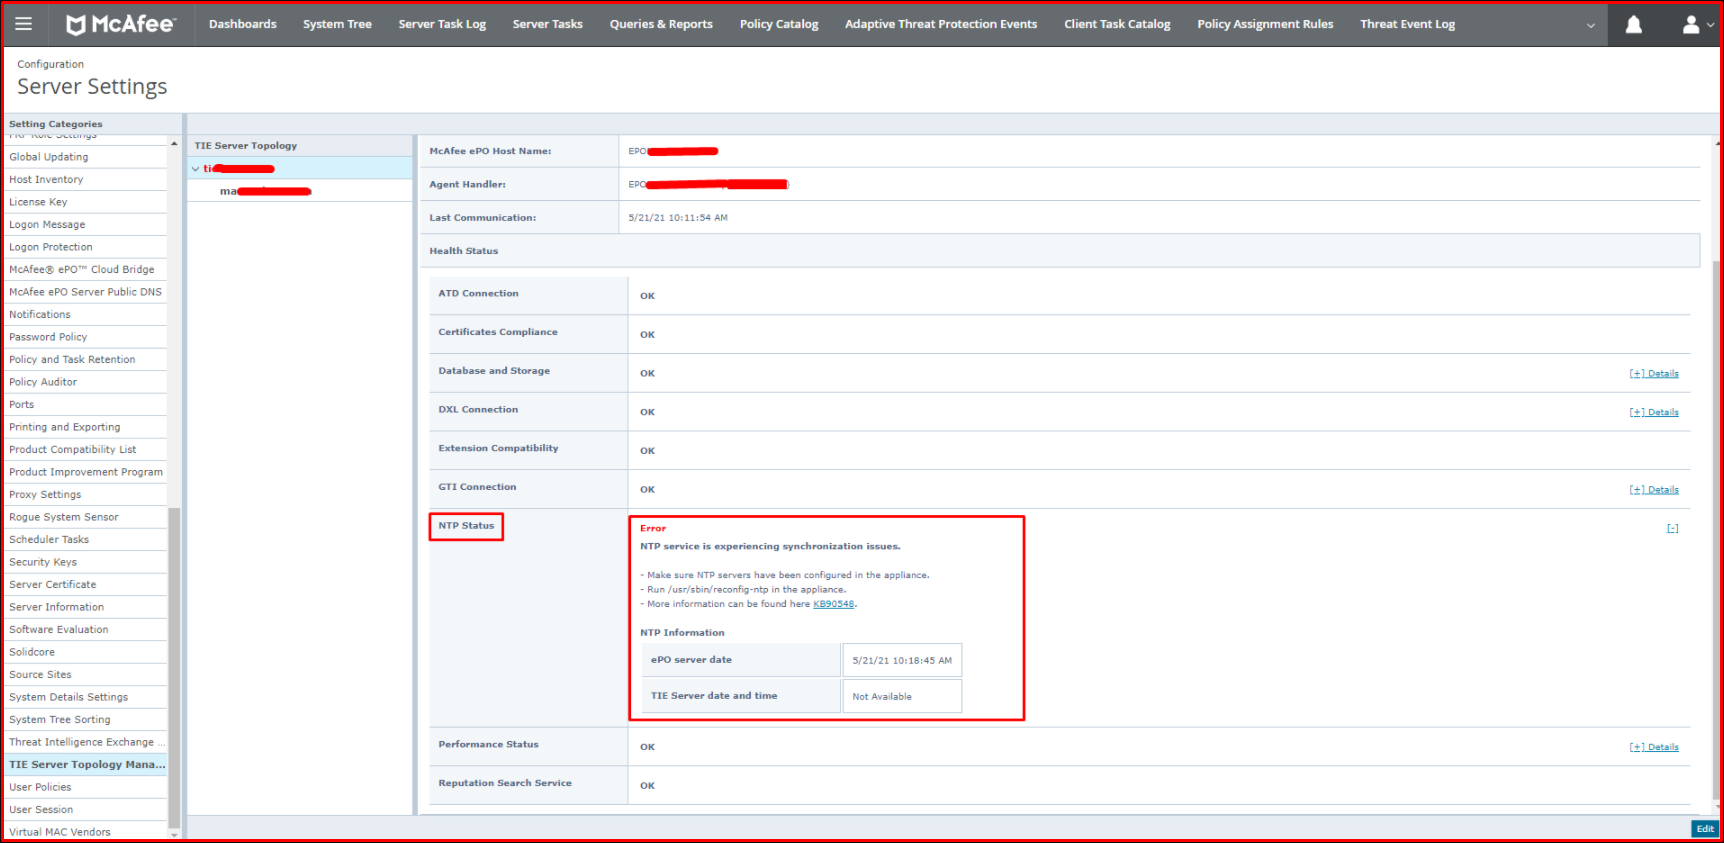Open the KB90548 link

coord(834,604)
